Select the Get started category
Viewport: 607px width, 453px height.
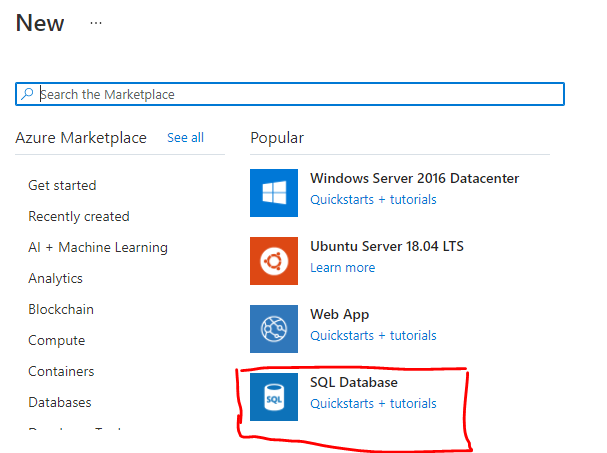[62, 185]
